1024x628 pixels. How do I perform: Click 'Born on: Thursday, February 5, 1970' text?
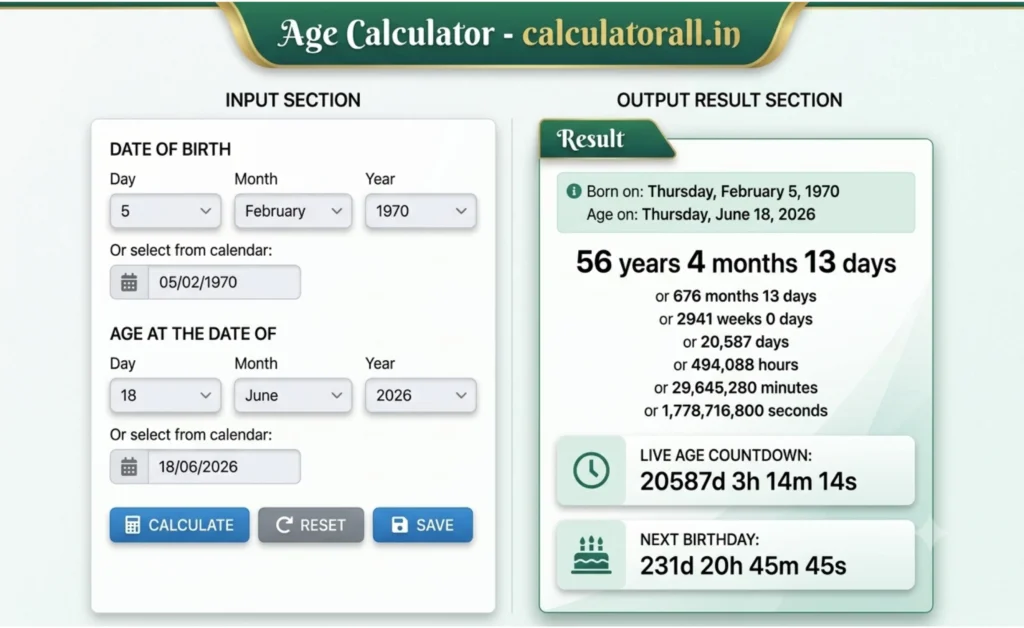click(x=712, y=191)
